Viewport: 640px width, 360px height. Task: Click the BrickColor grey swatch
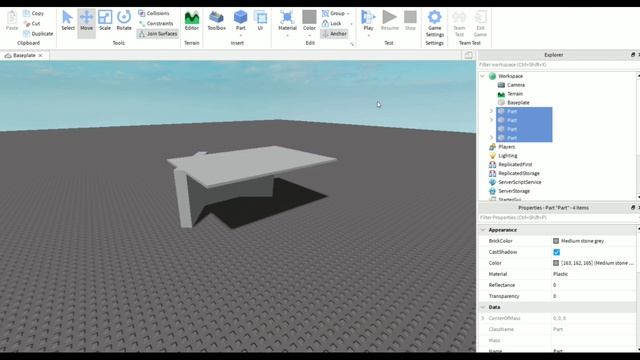pyautogui.click(x=556, y=241)
